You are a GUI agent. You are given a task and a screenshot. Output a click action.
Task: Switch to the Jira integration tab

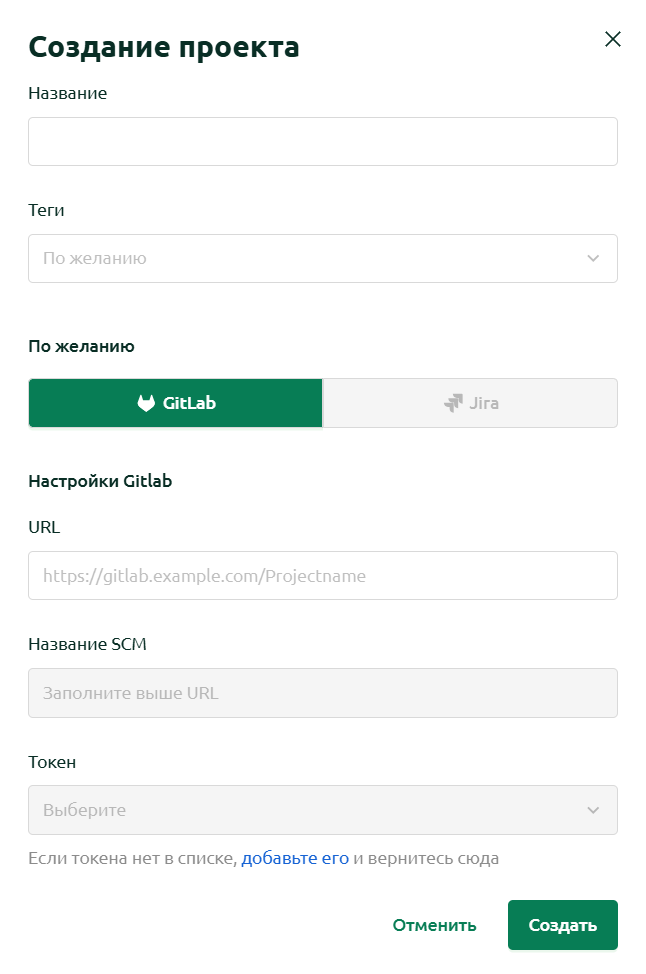click(x=470, y=403)
